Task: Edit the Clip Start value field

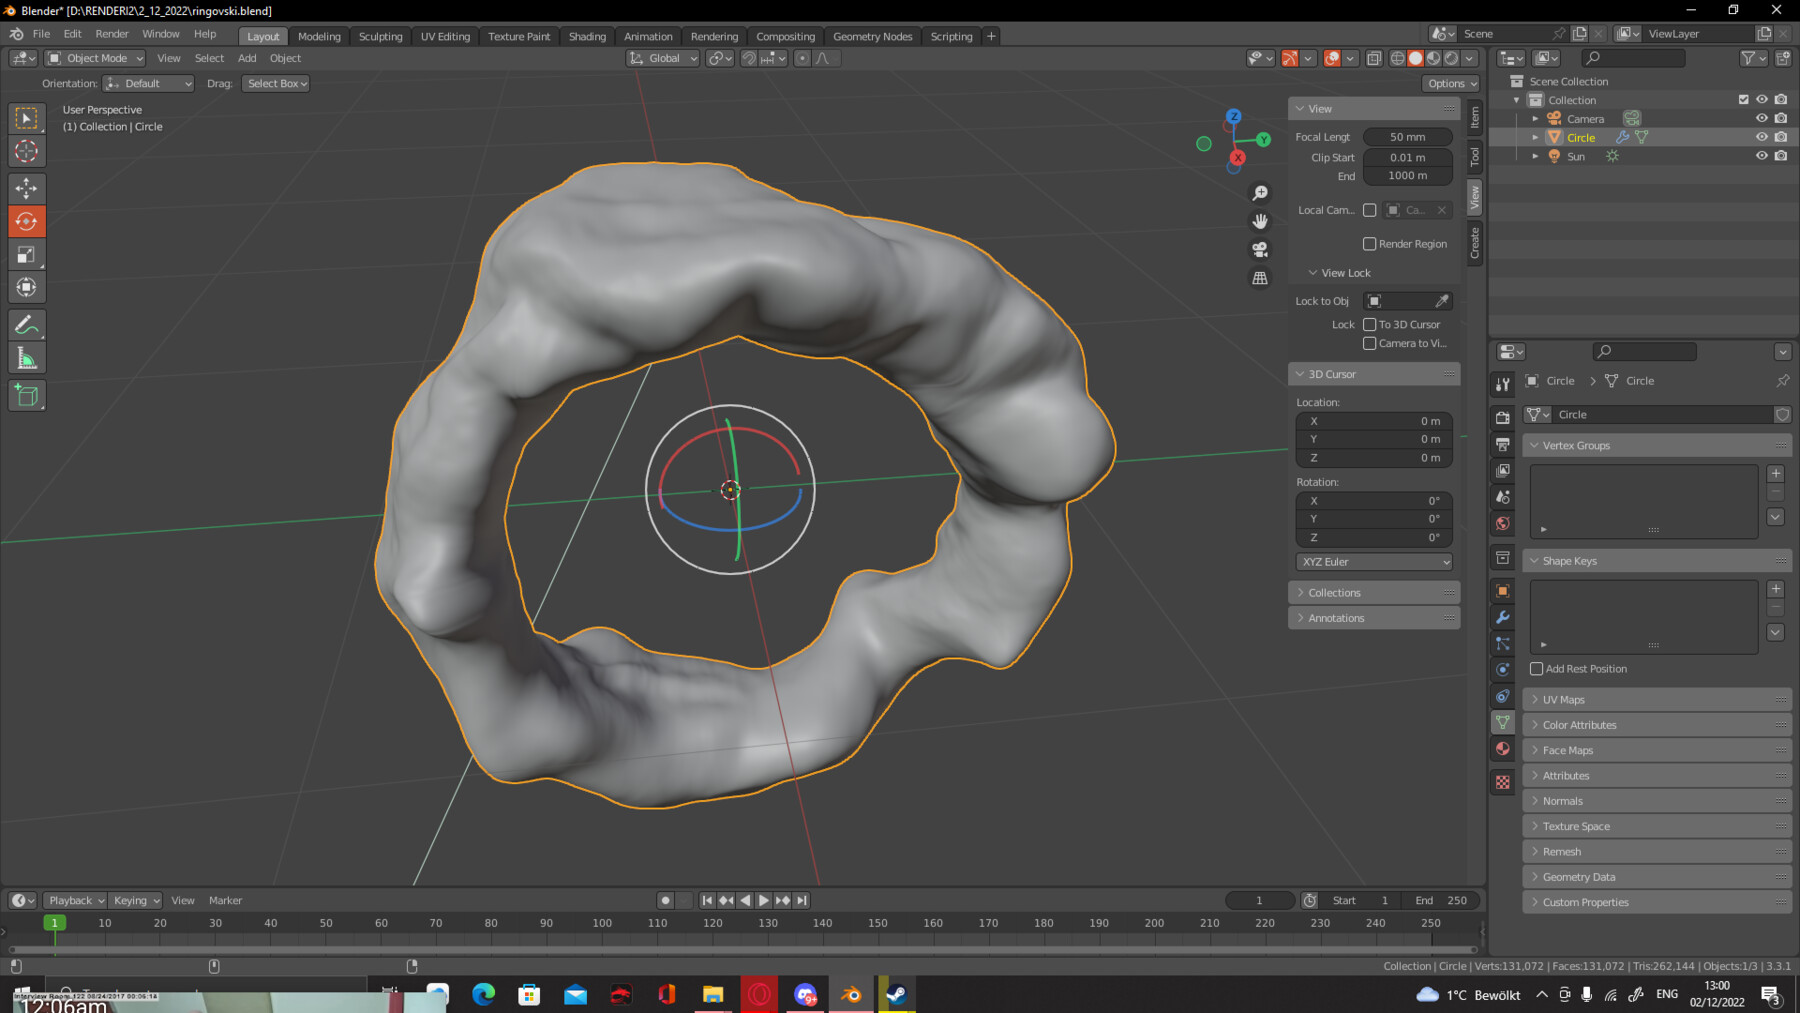Action: click(1407, 157)
